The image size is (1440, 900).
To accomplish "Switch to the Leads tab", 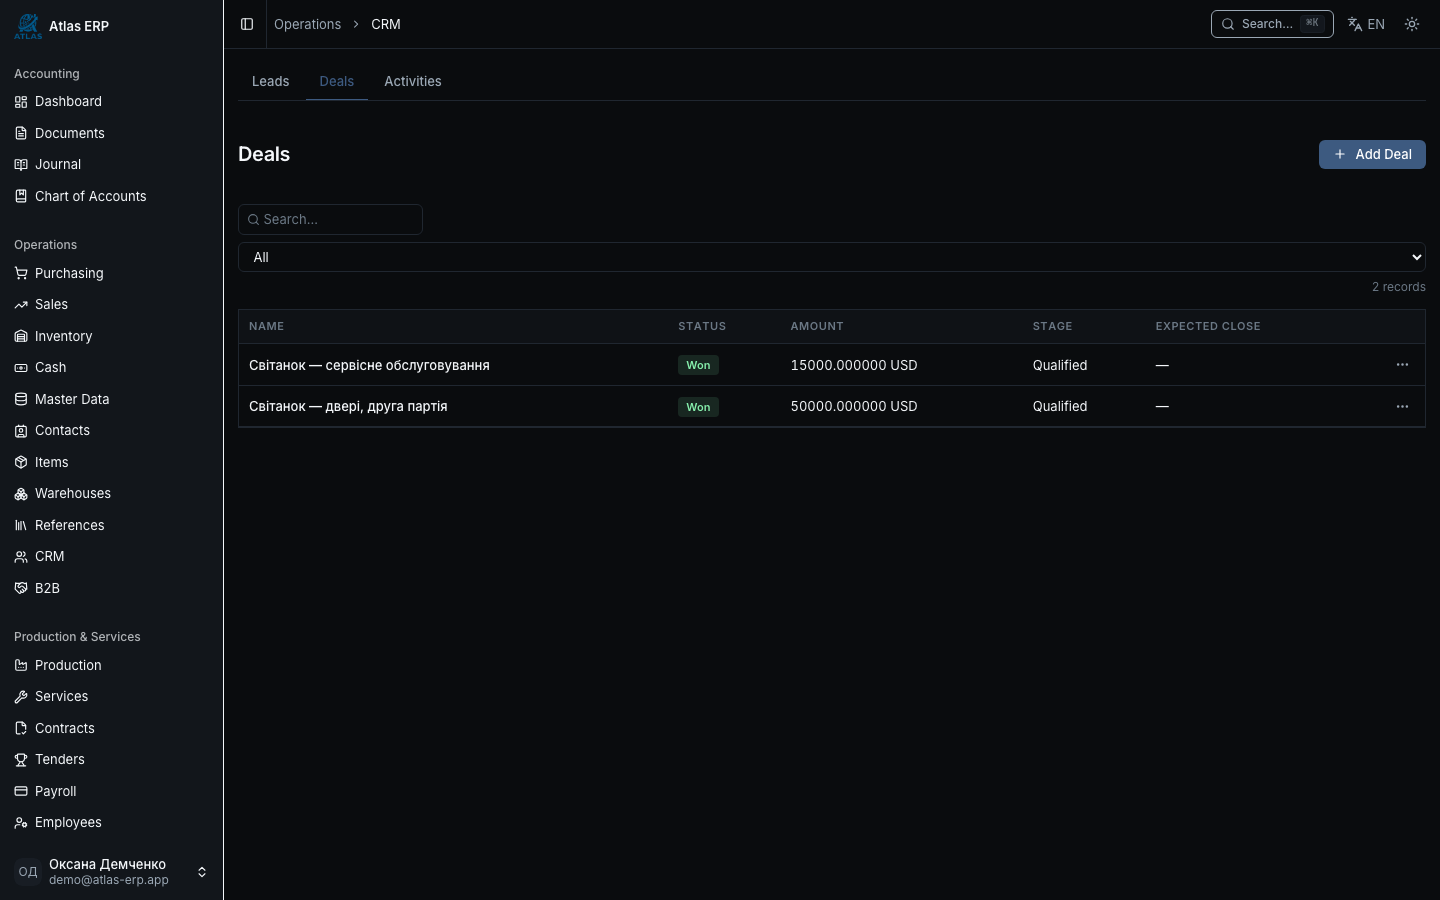I will point(270,81).
